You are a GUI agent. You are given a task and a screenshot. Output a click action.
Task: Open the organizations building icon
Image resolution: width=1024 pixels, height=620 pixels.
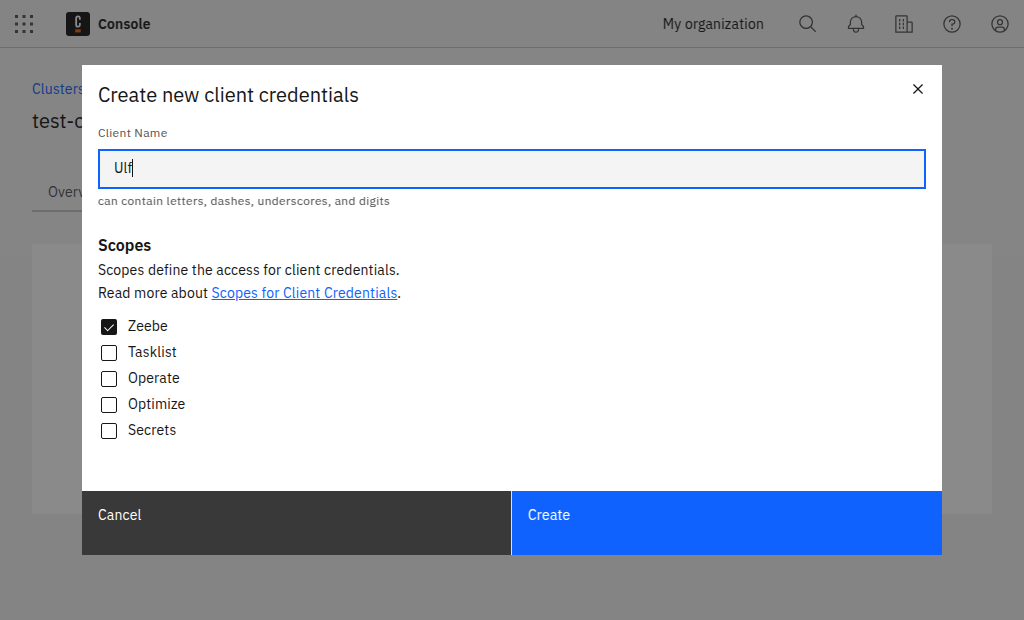(x=904, y=23)
